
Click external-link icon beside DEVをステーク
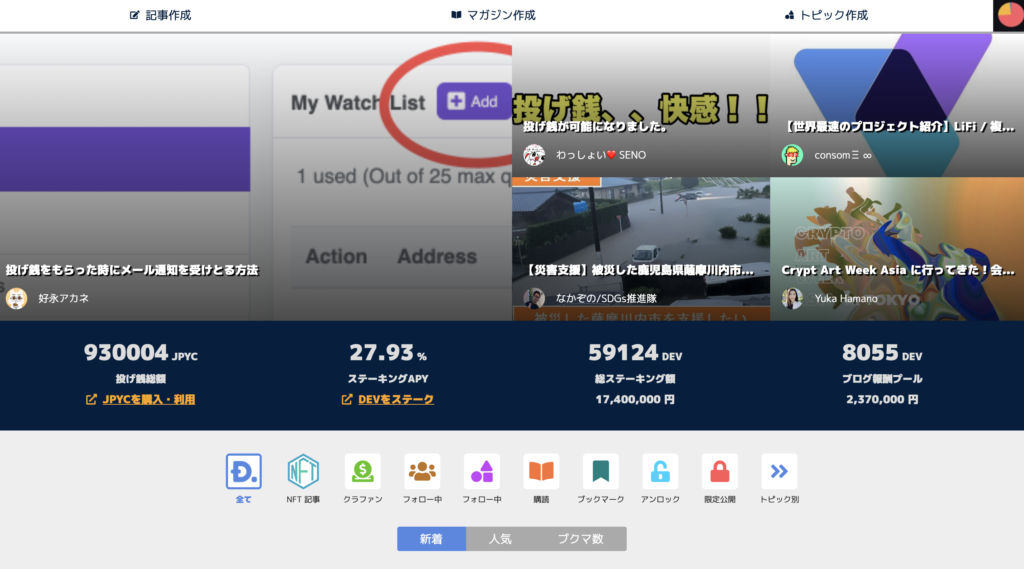click(347, 399)
